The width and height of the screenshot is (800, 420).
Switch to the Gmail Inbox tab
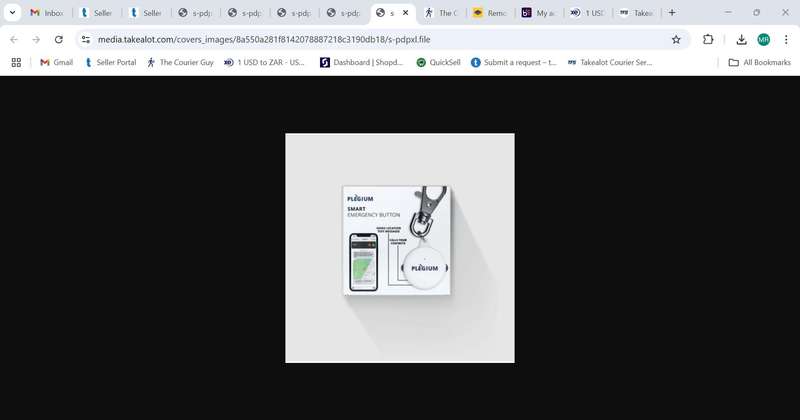(46, 13)
